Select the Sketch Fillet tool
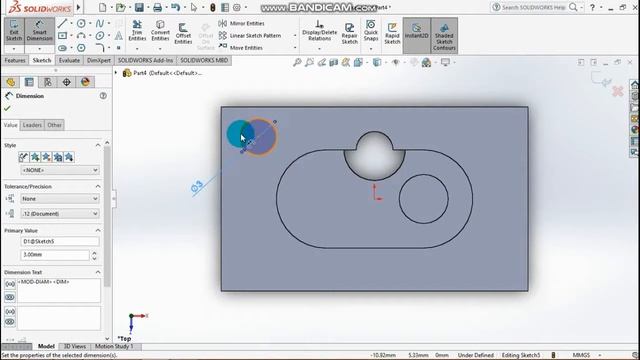The image size is (640, 360). click(100, 48)
